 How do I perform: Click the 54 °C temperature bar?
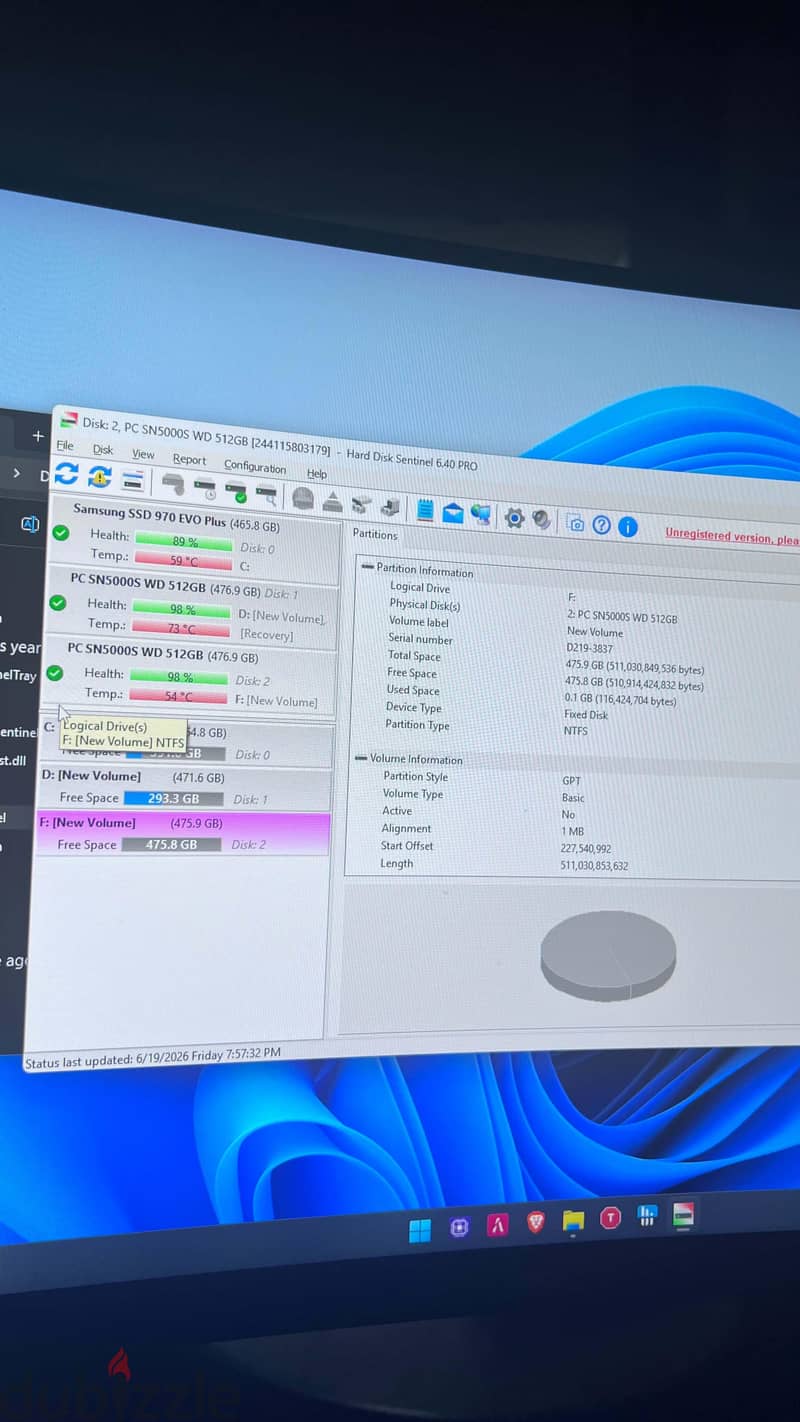180,697
